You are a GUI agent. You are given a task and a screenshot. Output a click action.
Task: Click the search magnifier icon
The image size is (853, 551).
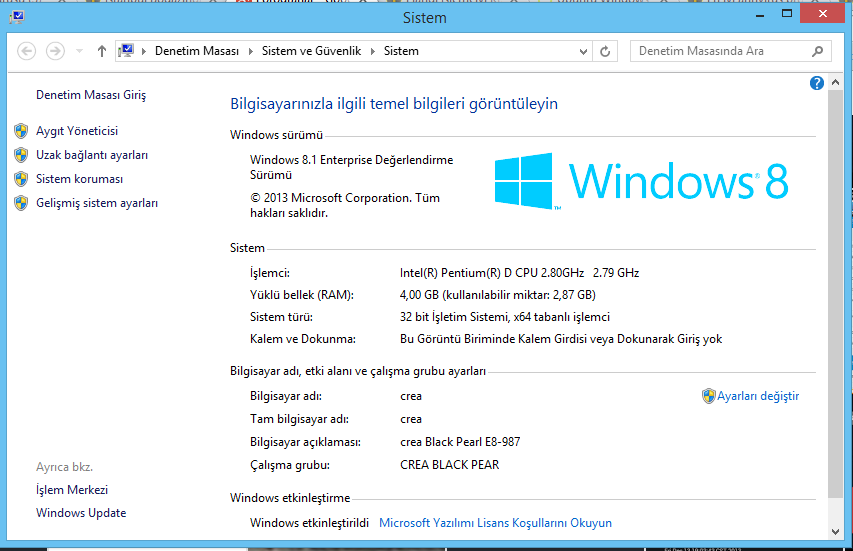[817, 51]
